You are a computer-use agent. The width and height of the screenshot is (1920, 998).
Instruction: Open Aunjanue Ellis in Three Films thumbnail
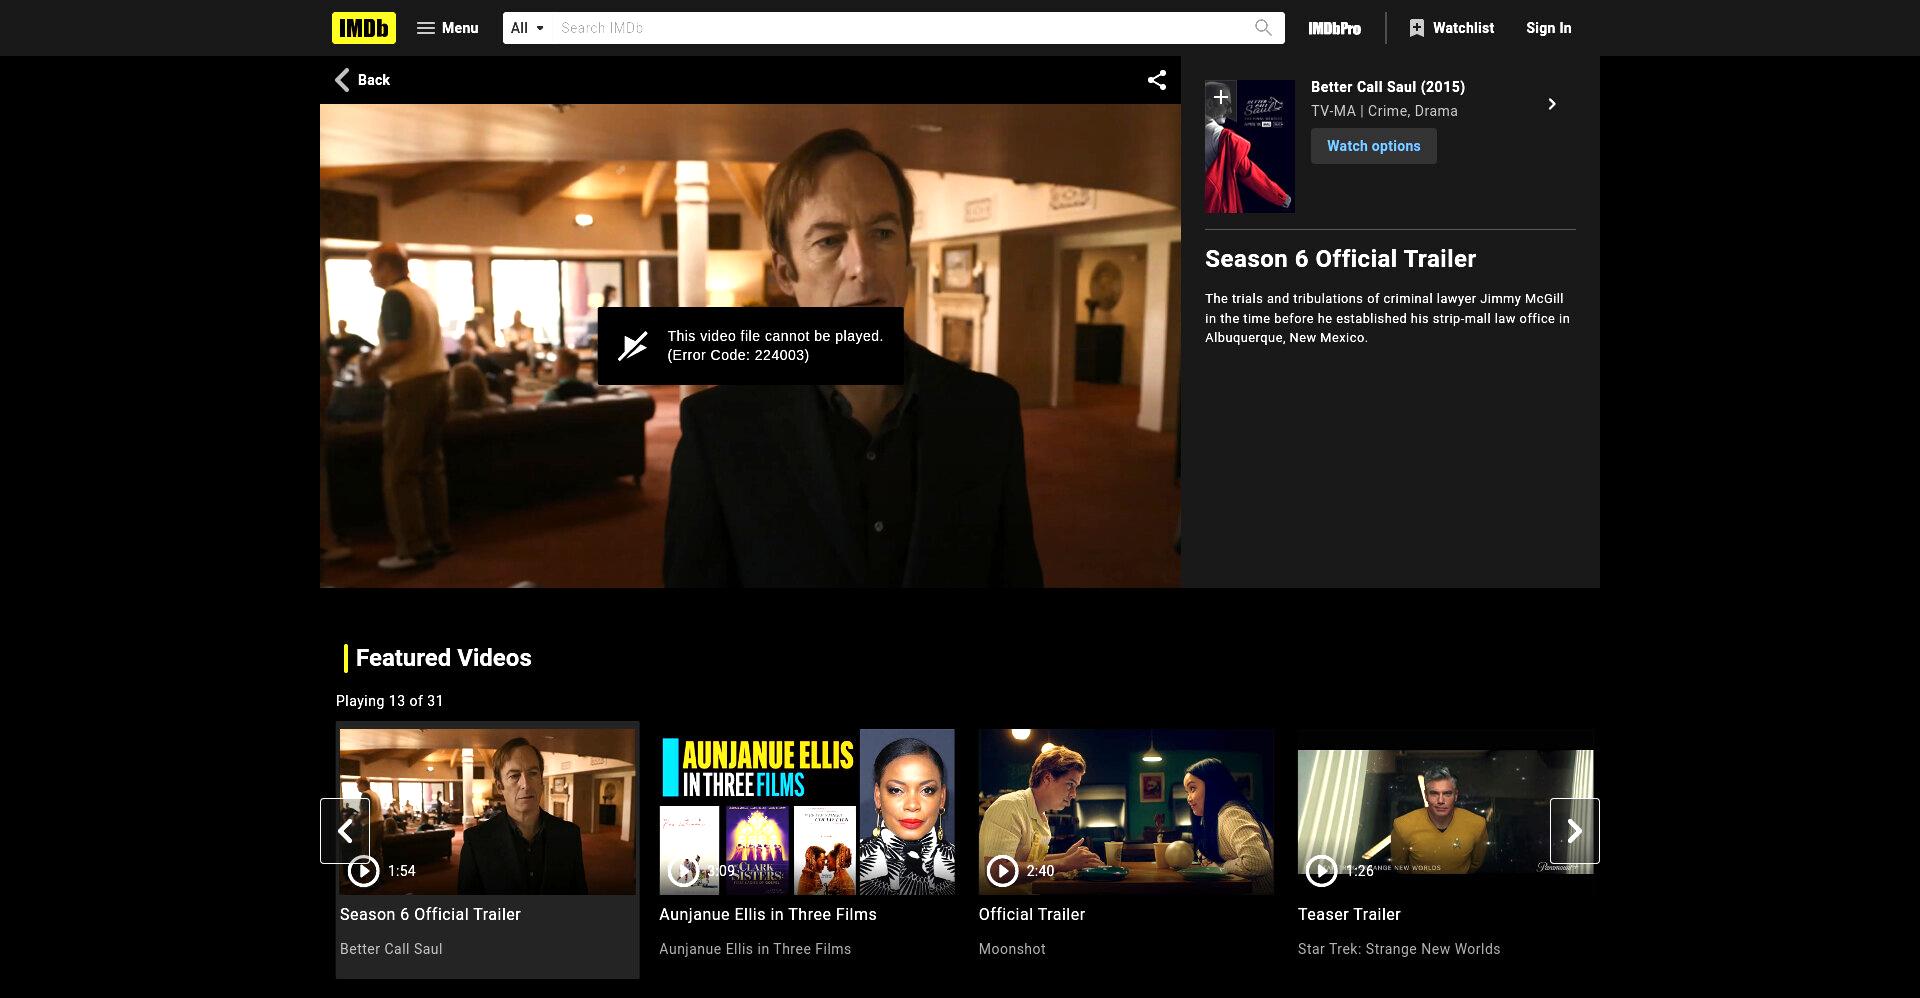click(x=807, y=811)
